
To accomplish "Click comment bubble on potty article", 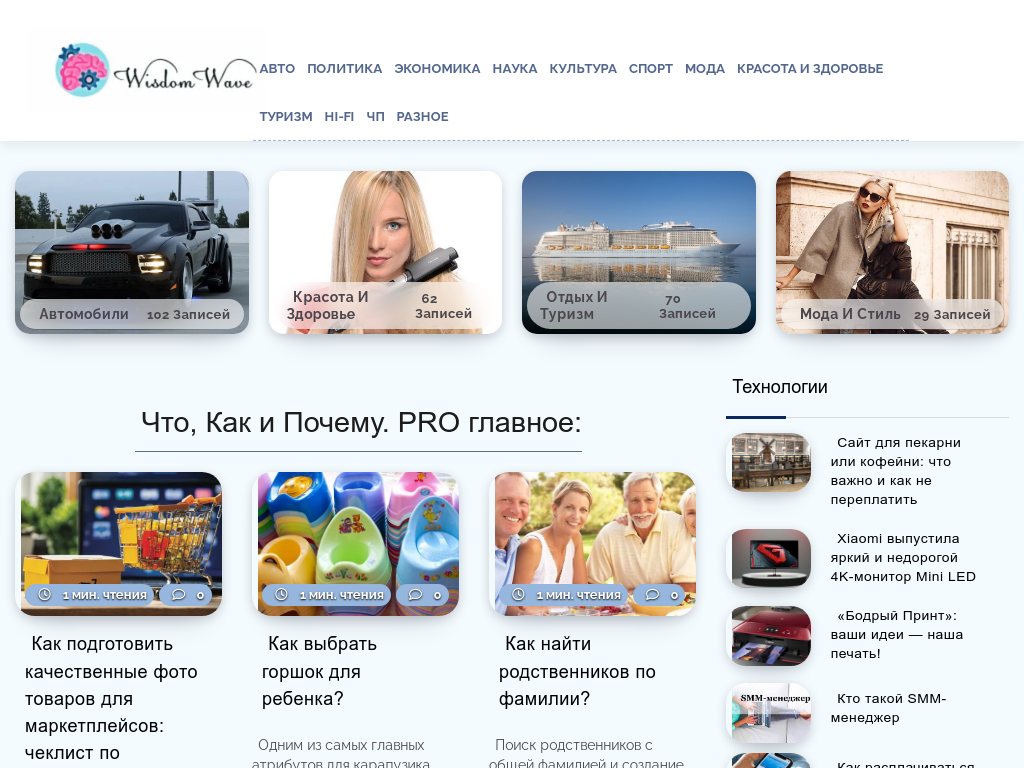I will tap(415, 594).
